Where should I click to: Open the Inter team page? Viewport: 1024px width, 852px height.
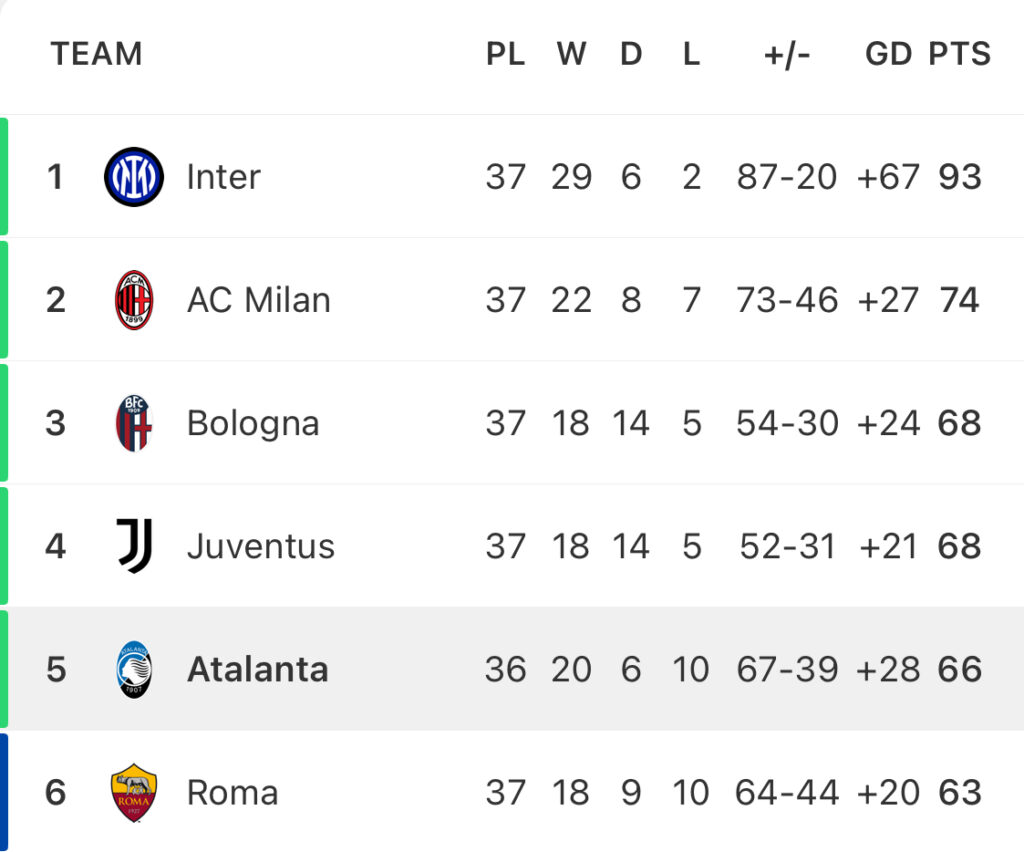pos(223,177)
